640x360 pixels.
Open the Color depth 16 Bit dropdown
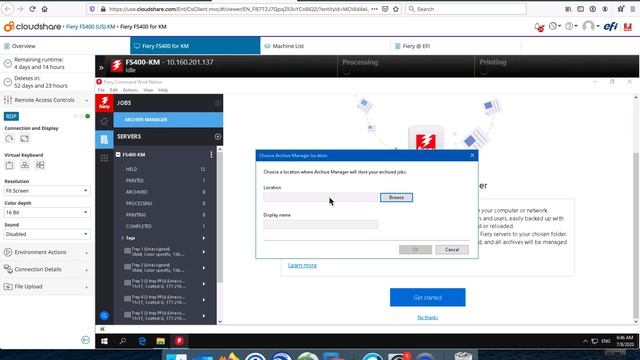(47, 212)
